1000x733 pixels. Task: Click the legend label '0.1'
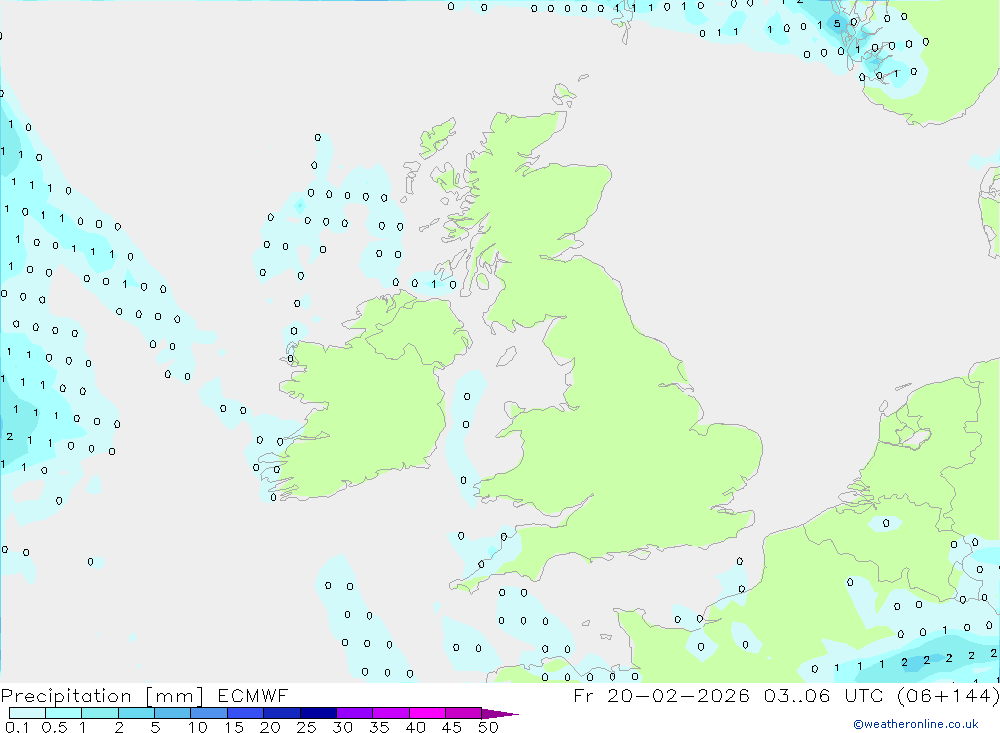click(x=17, y=727)
